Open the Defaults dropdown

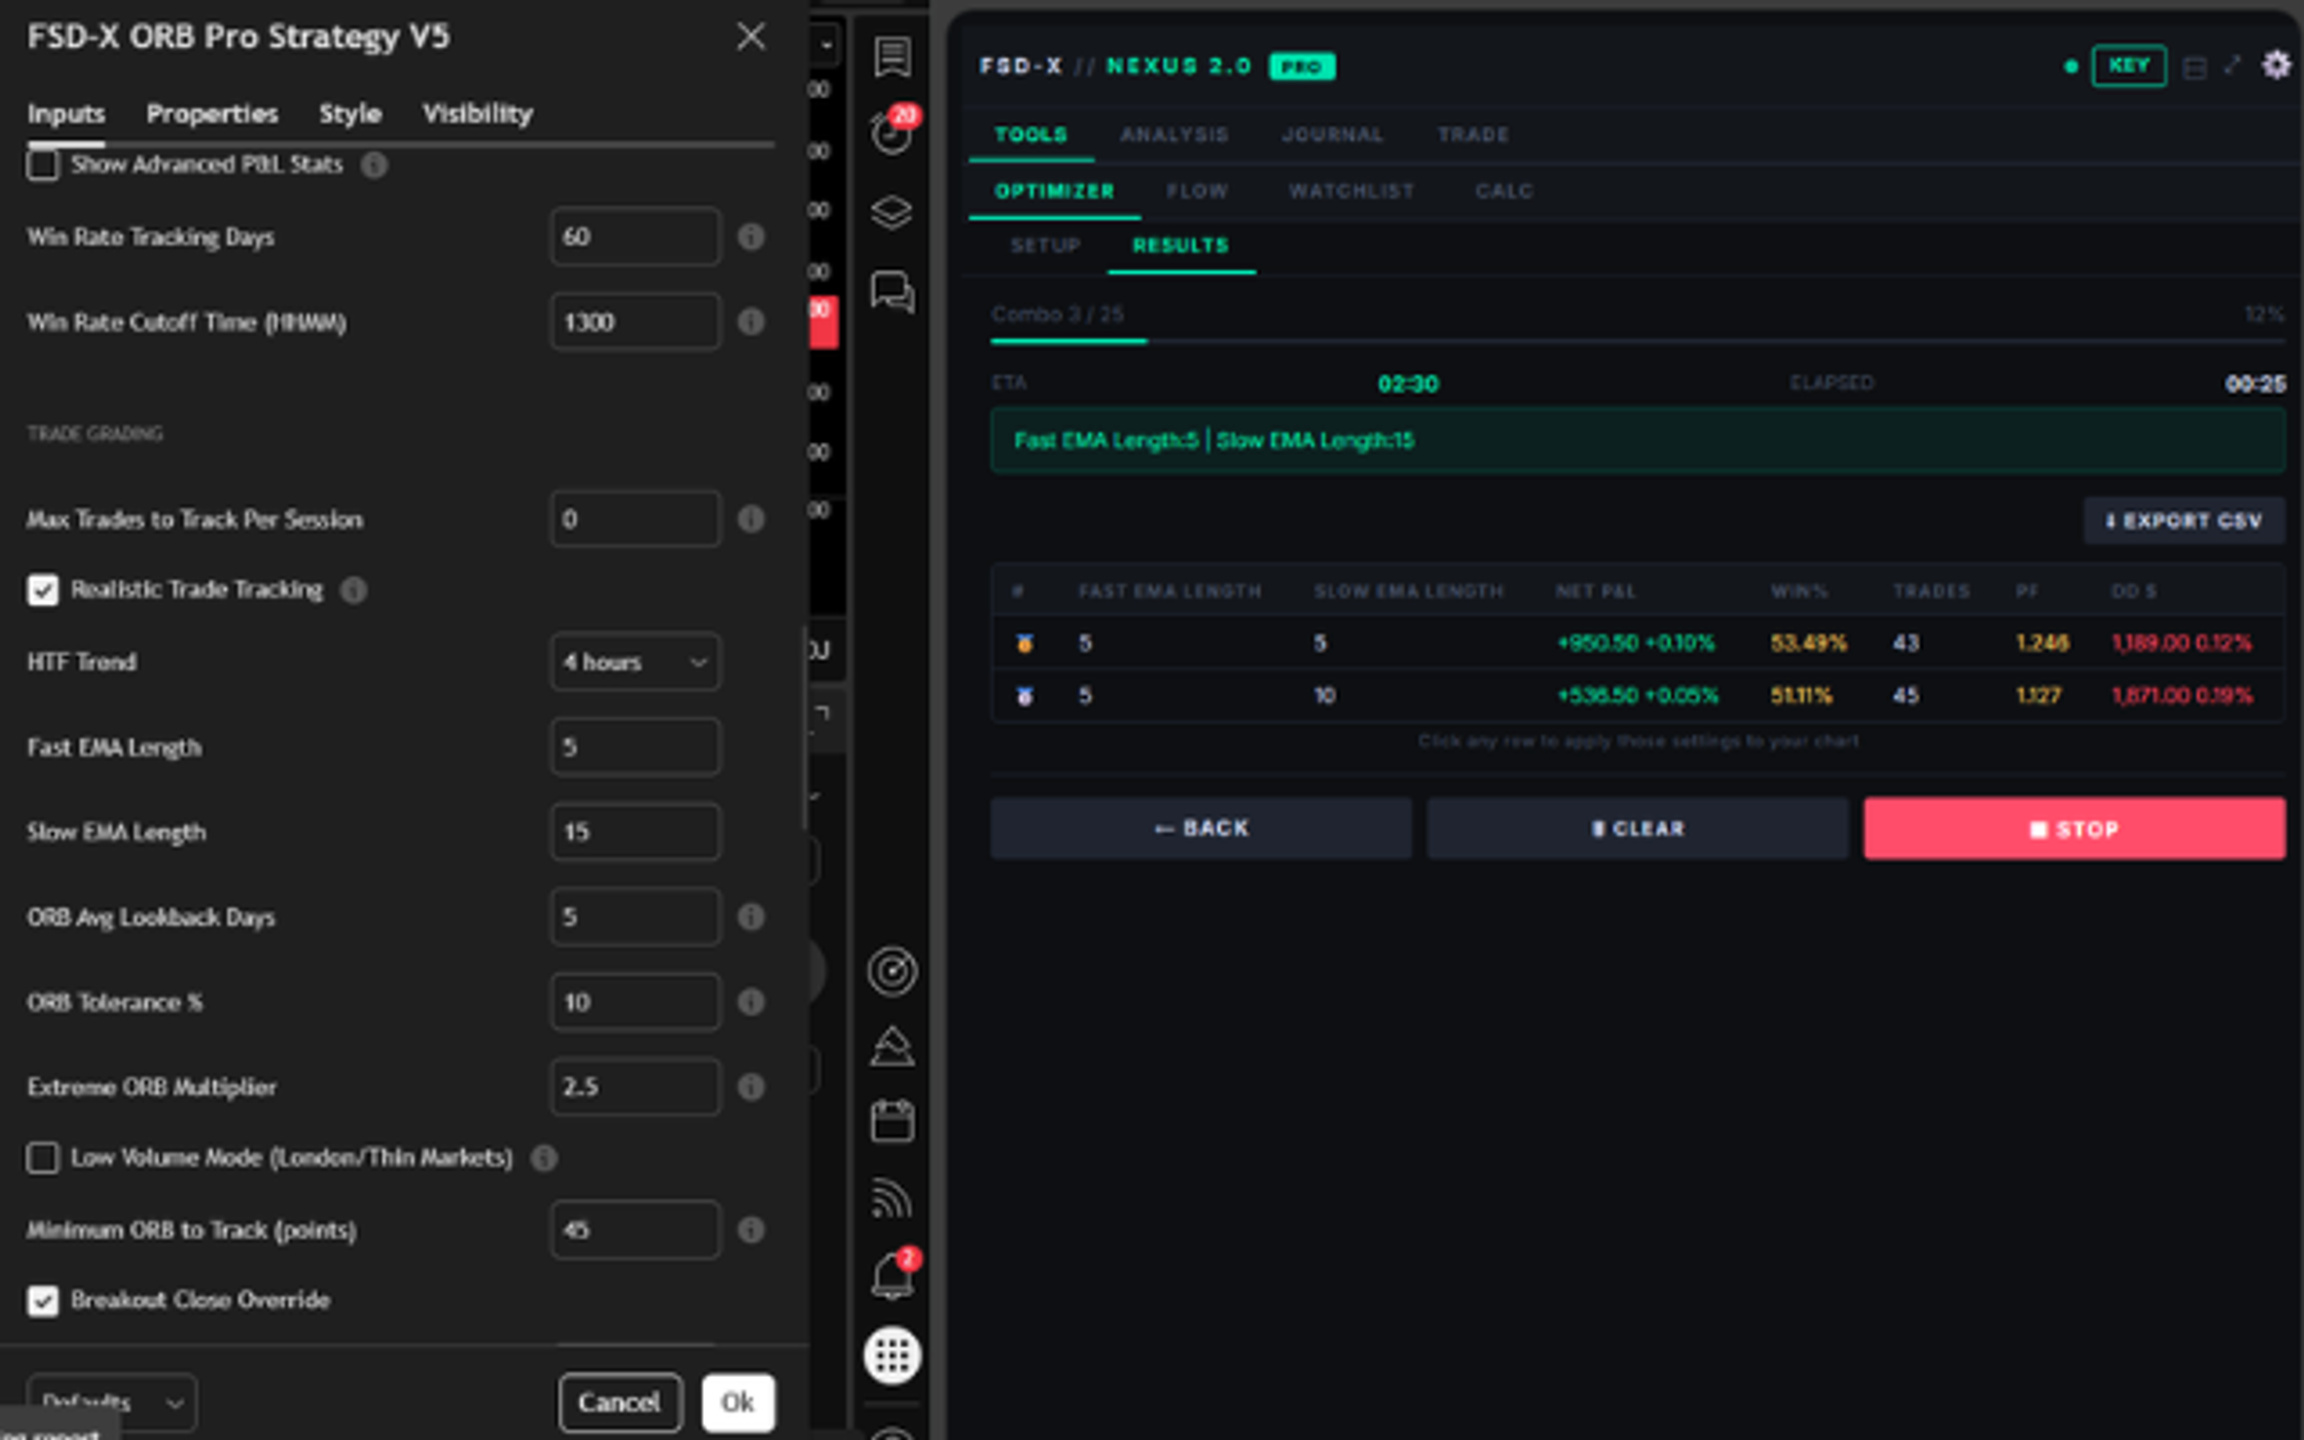pyautogui.click(x=112, y=1402)
